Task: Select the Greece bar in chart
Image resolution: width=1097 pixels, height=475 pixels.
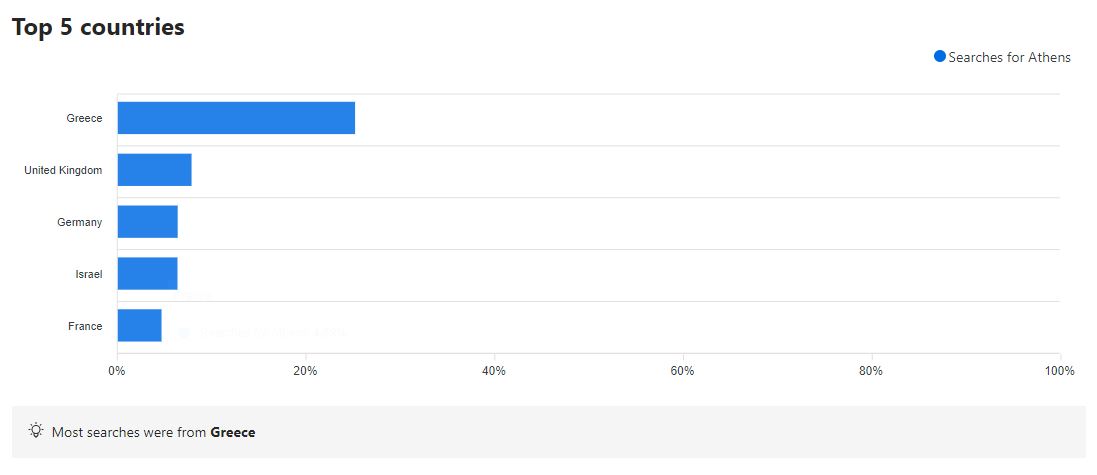Action: point(236,118)
